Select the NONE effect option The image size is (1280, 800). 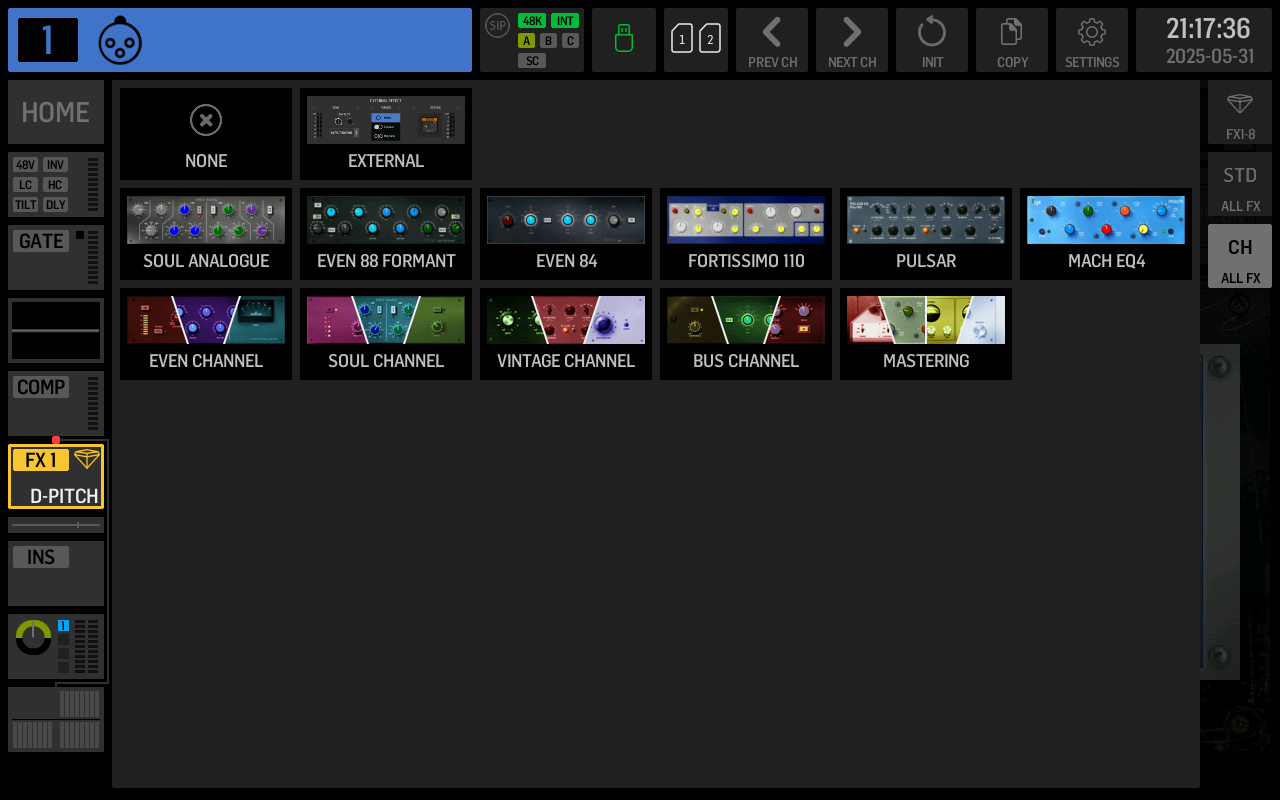206,134
